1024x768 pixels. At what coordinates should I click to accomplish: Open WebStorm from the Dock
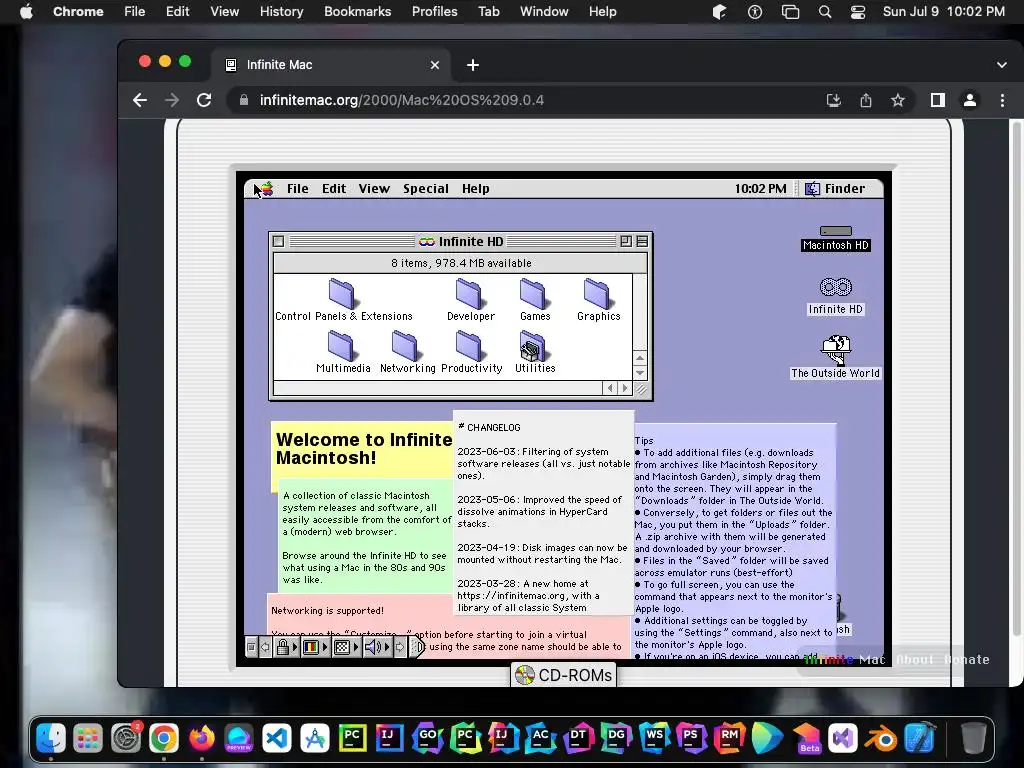(x=654, y=738)
